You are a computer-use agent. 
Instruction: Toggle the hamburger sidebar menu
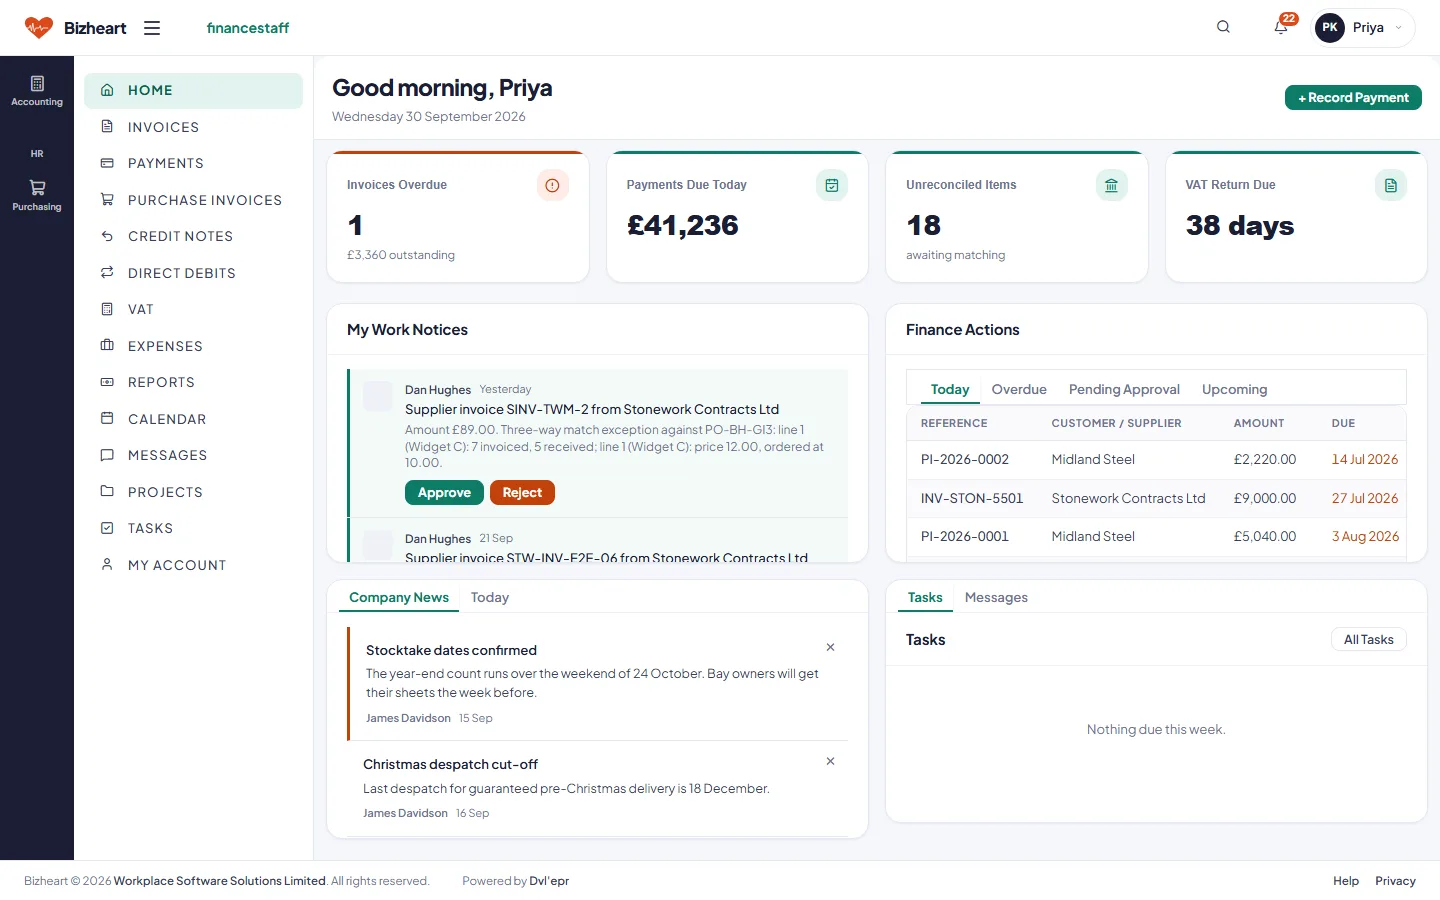click(x=152, y=28)
